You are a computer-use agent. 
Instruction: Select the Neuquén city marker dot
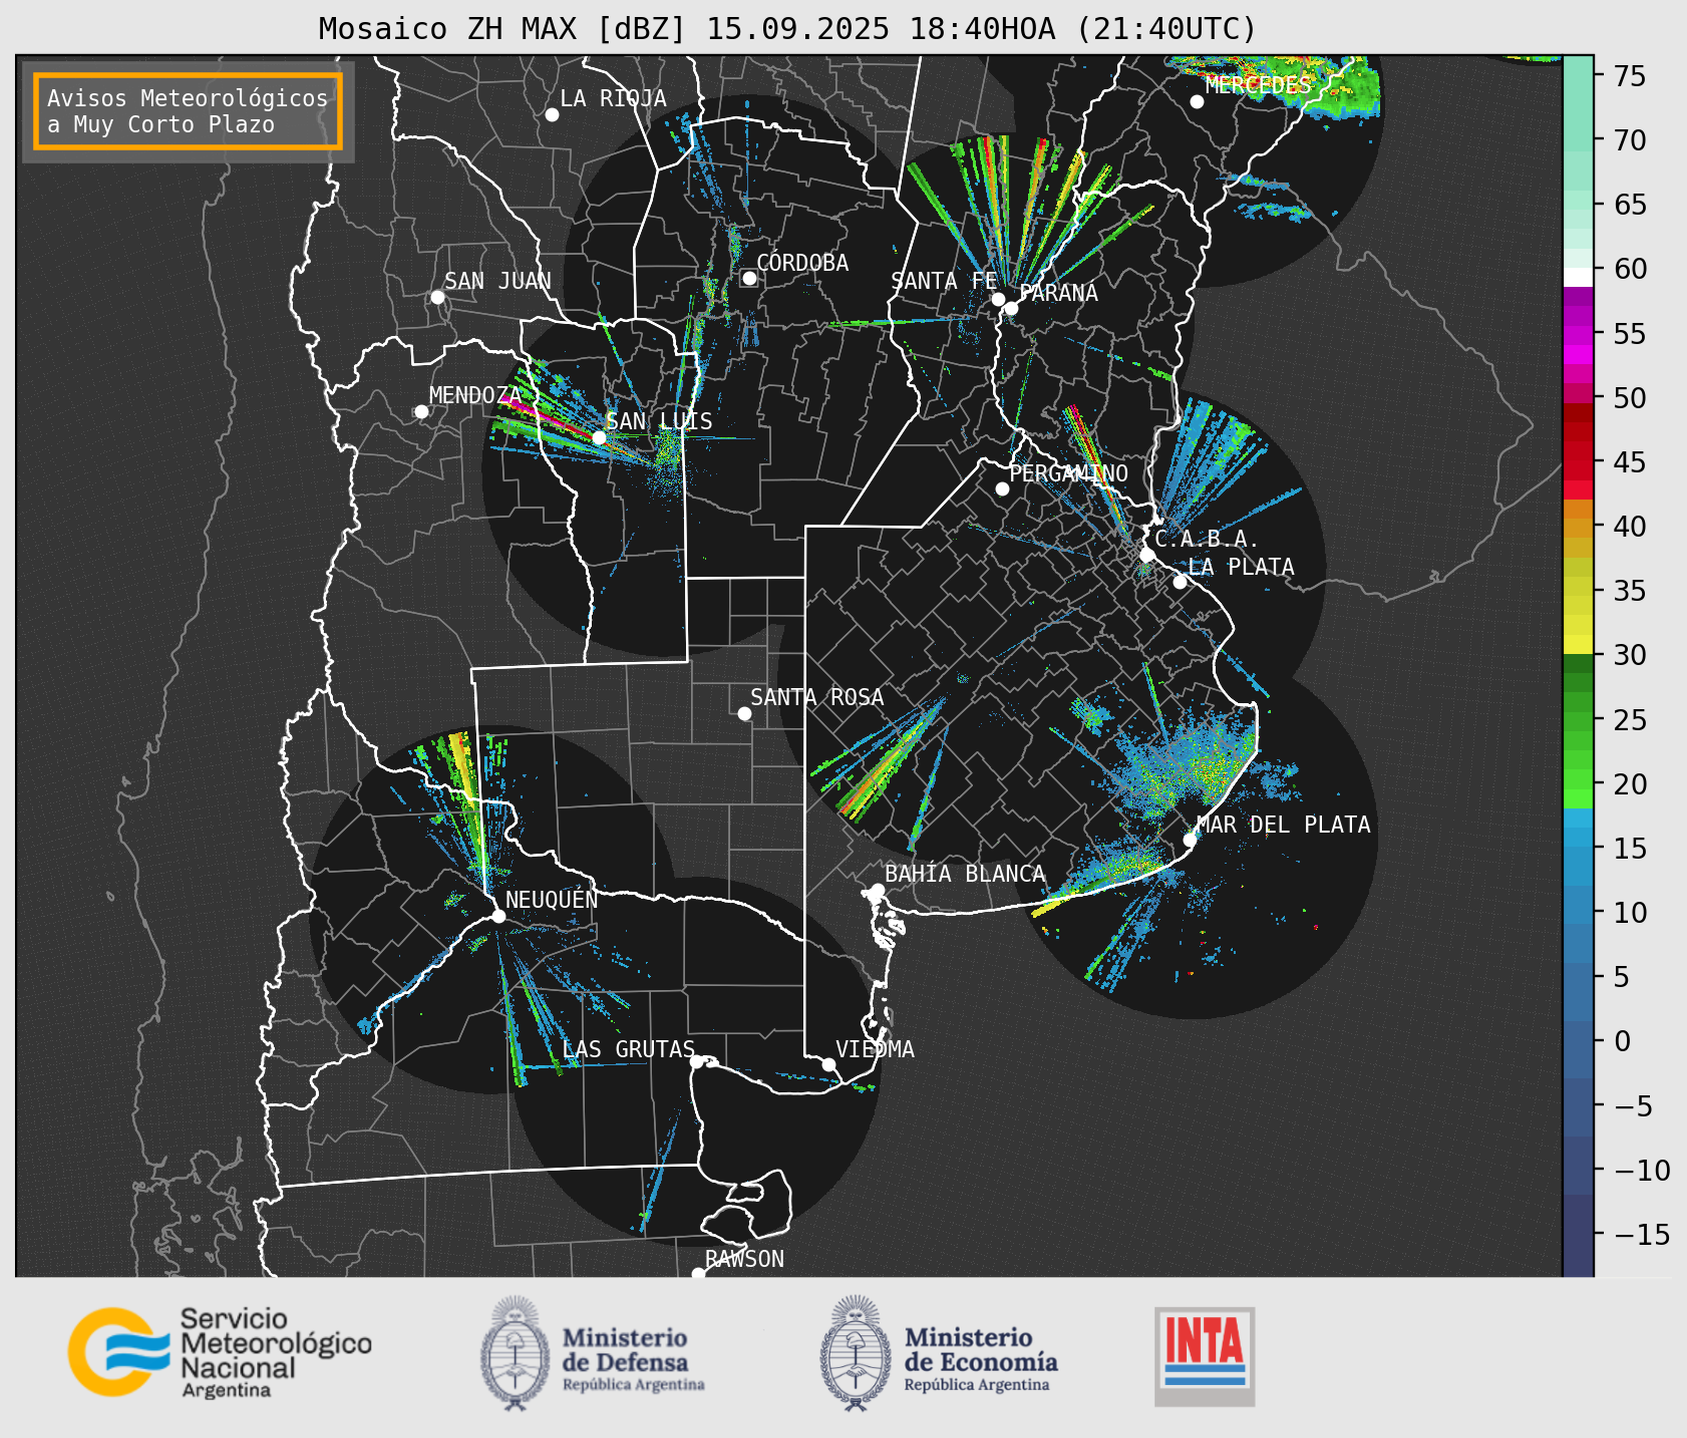pos(498,916)
